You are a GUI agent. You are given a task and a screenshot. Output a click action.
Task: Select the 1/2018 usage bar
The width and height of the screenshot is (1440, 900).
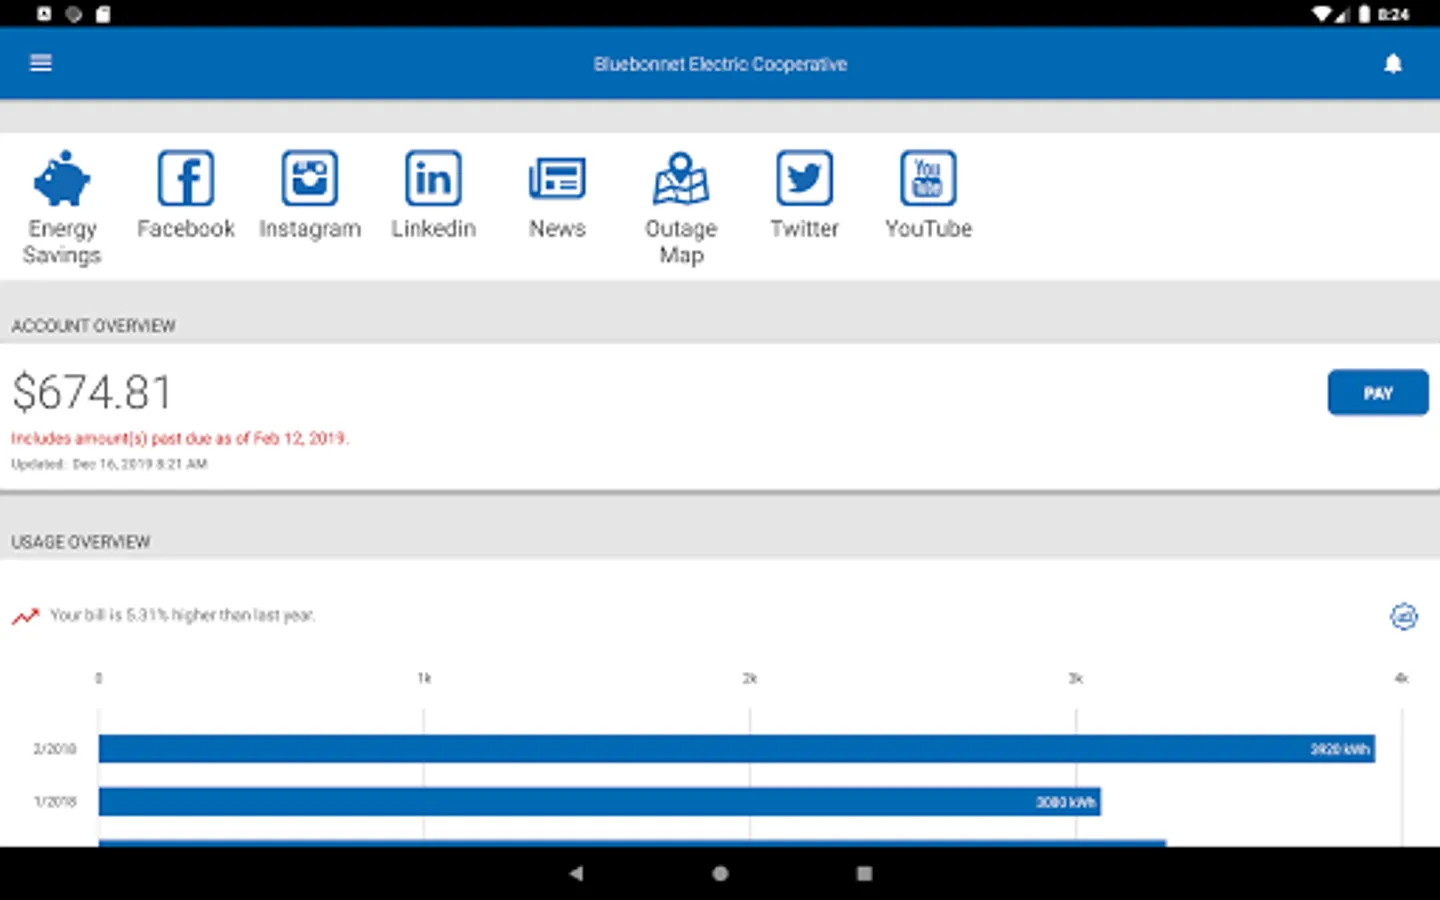599,801
